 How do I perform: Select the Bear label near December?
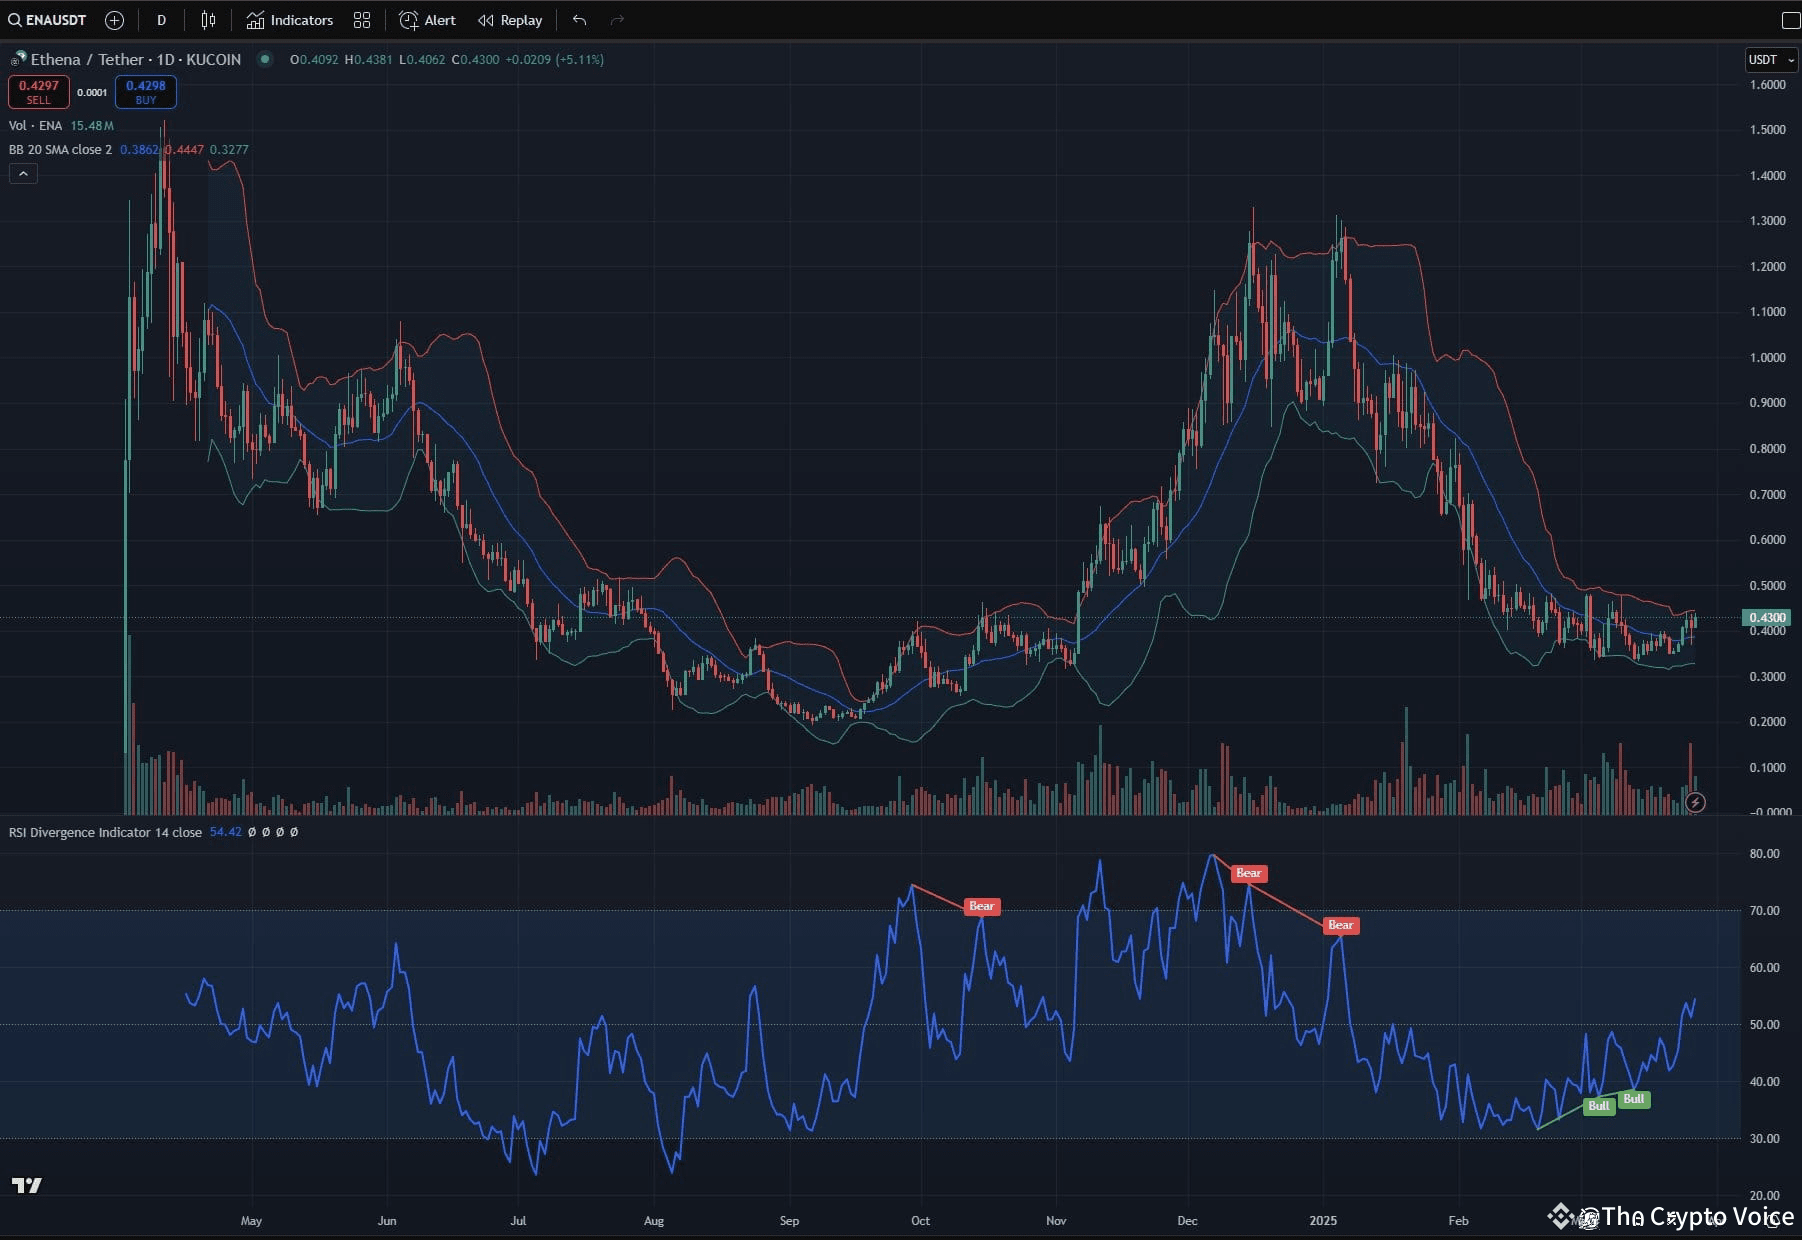point(1248,873)
